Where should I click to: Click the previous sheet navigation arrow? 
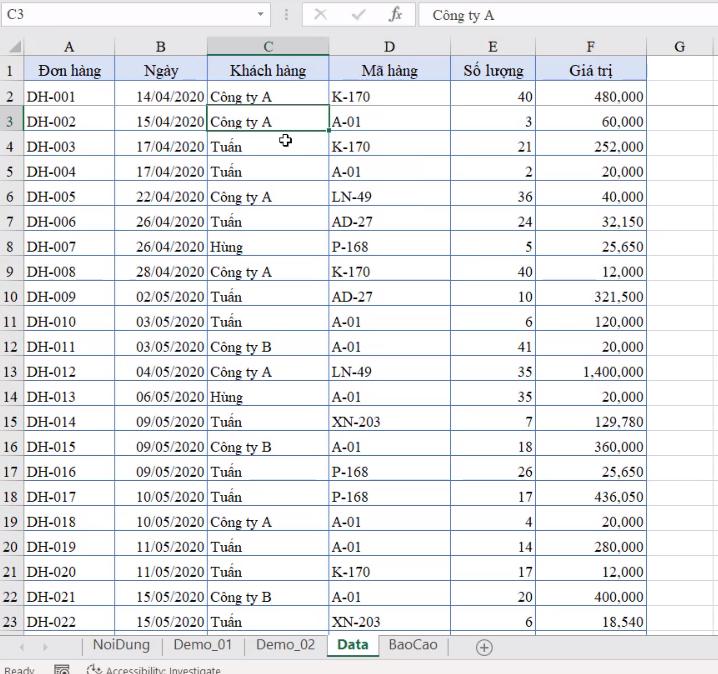coord(22,647)
